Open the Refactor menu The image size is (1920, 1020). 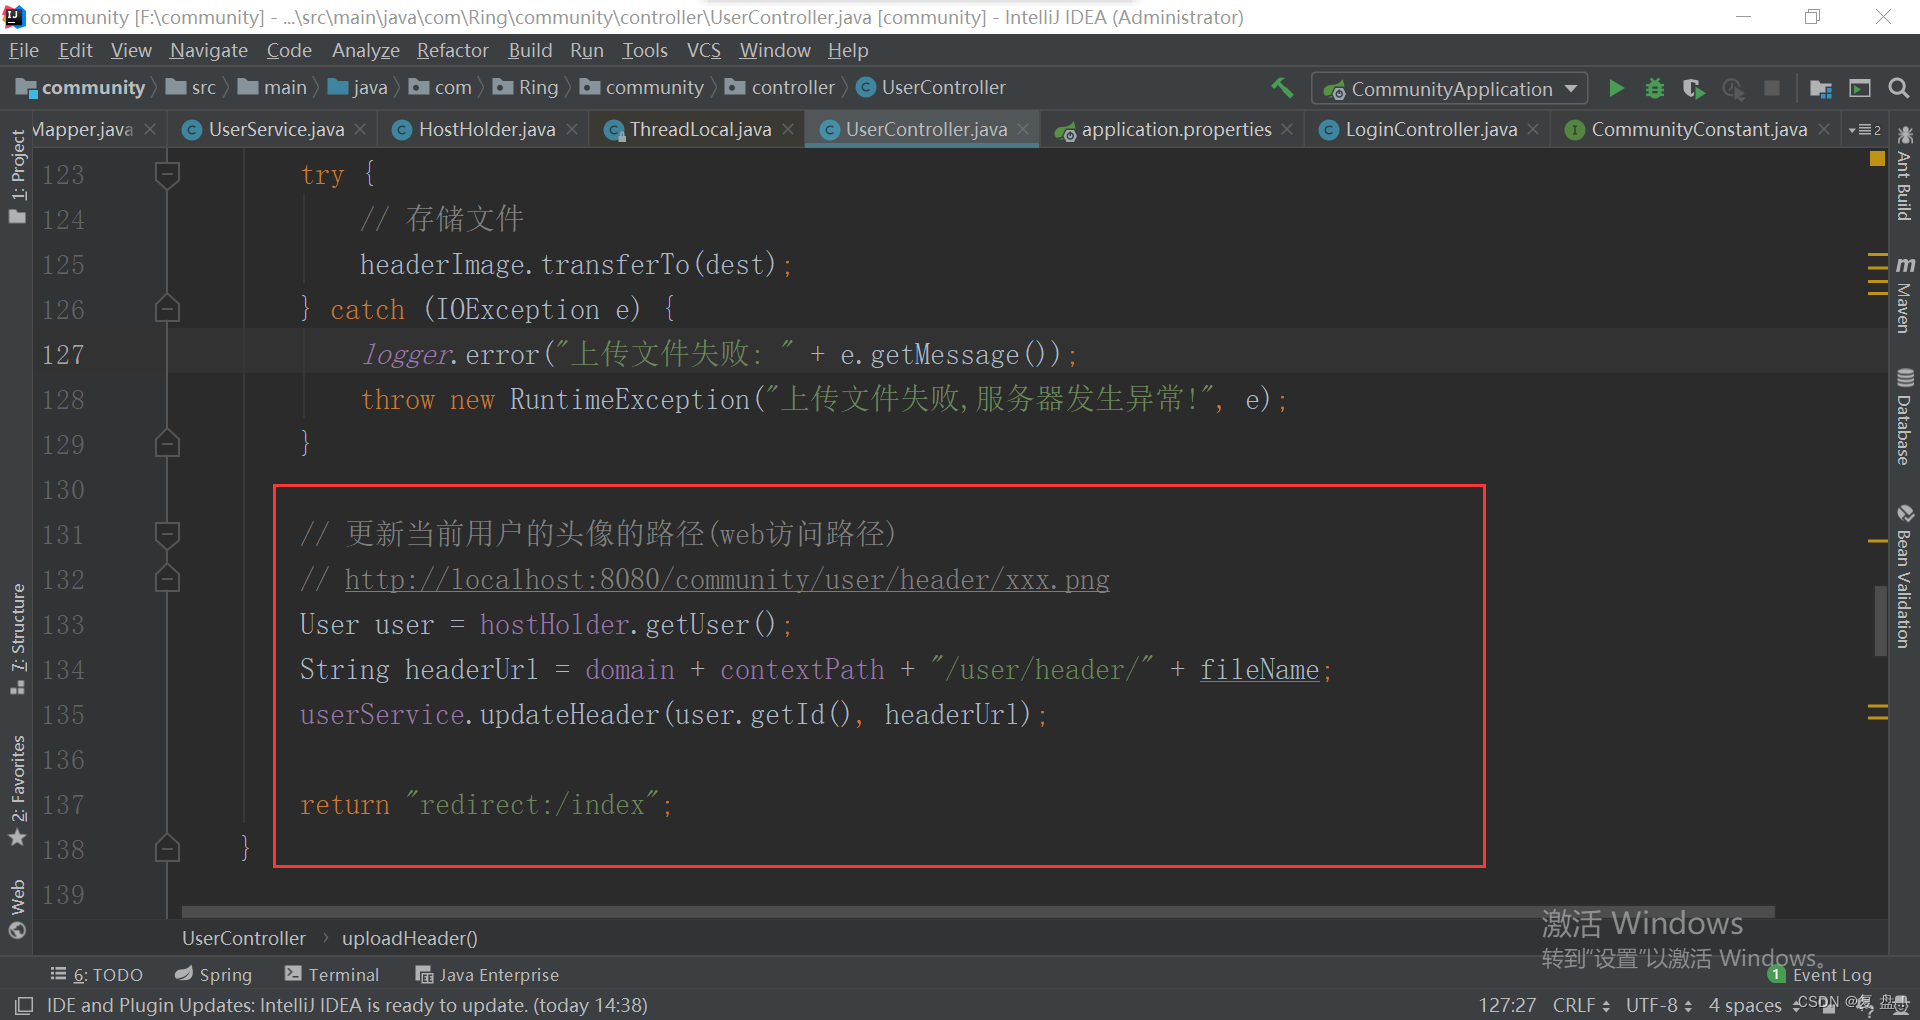point(453,50)
